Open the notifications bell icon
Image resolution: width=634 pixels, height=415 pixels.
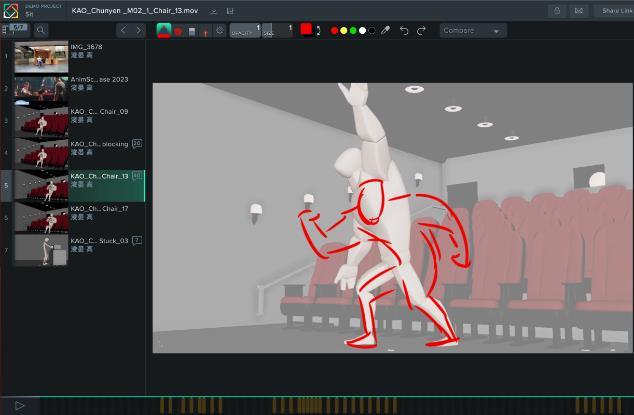(556, 11)
